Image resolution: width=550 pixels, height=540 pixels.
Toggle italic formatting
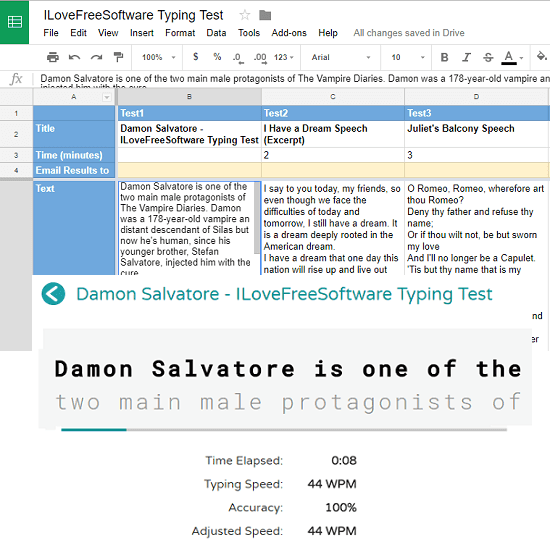pyautogui.click(x=466, y=57)
